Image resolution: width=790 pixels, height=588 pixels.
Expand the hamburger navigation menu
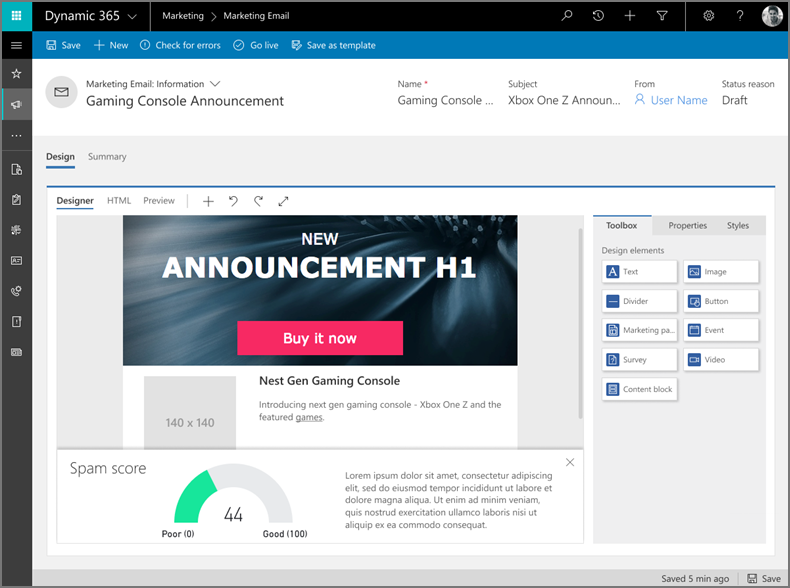16,46
